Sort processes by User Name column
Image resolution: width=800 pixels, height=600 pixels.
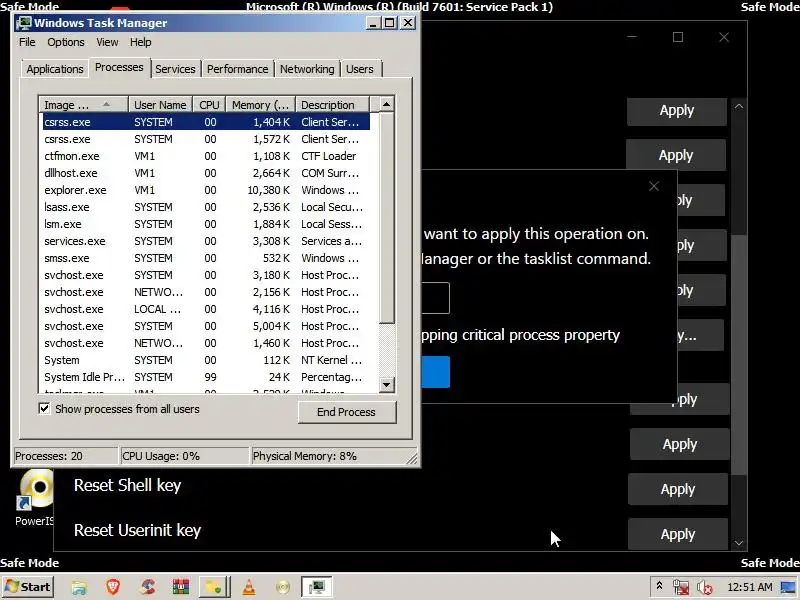160,105
